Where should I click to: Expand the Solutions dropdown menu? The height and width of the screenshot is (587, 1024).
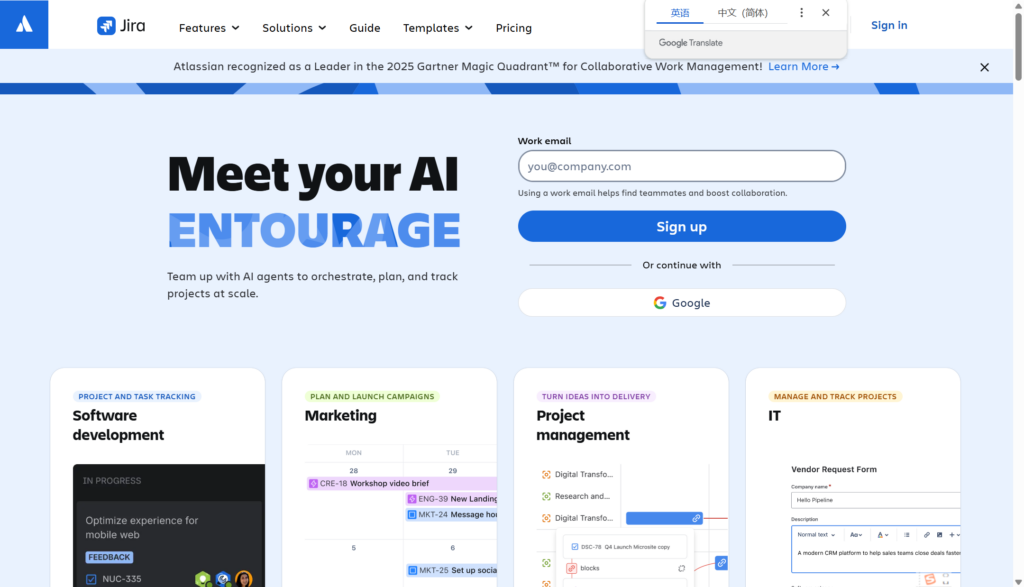point(294,28)
